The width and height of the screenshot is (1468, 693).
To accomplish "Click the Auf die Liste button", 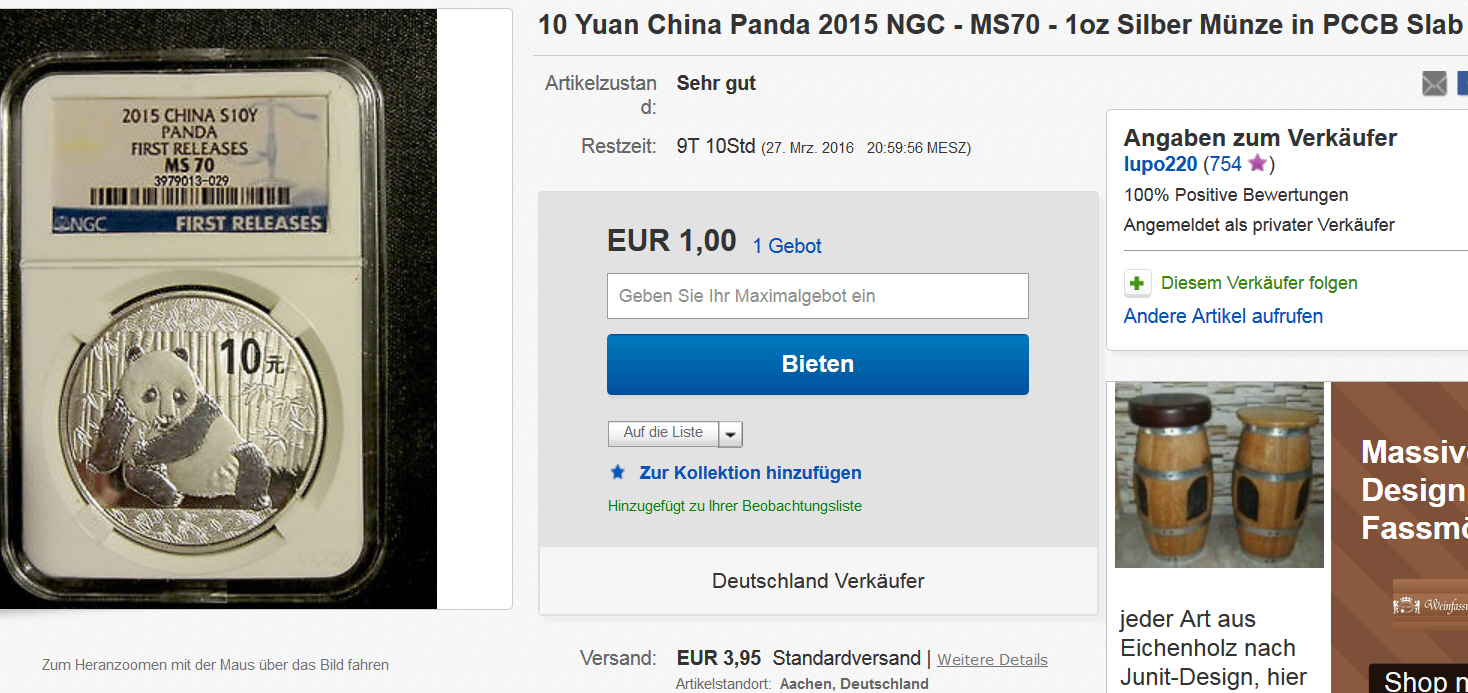I will (663, 433).
